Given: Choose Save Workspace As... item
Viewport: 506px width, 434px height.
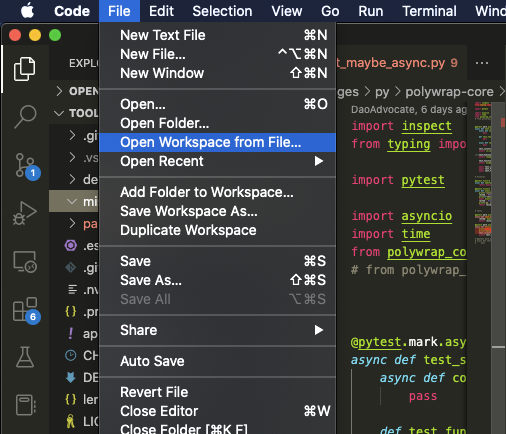Looking at the screenshot, I should (217, 211).
